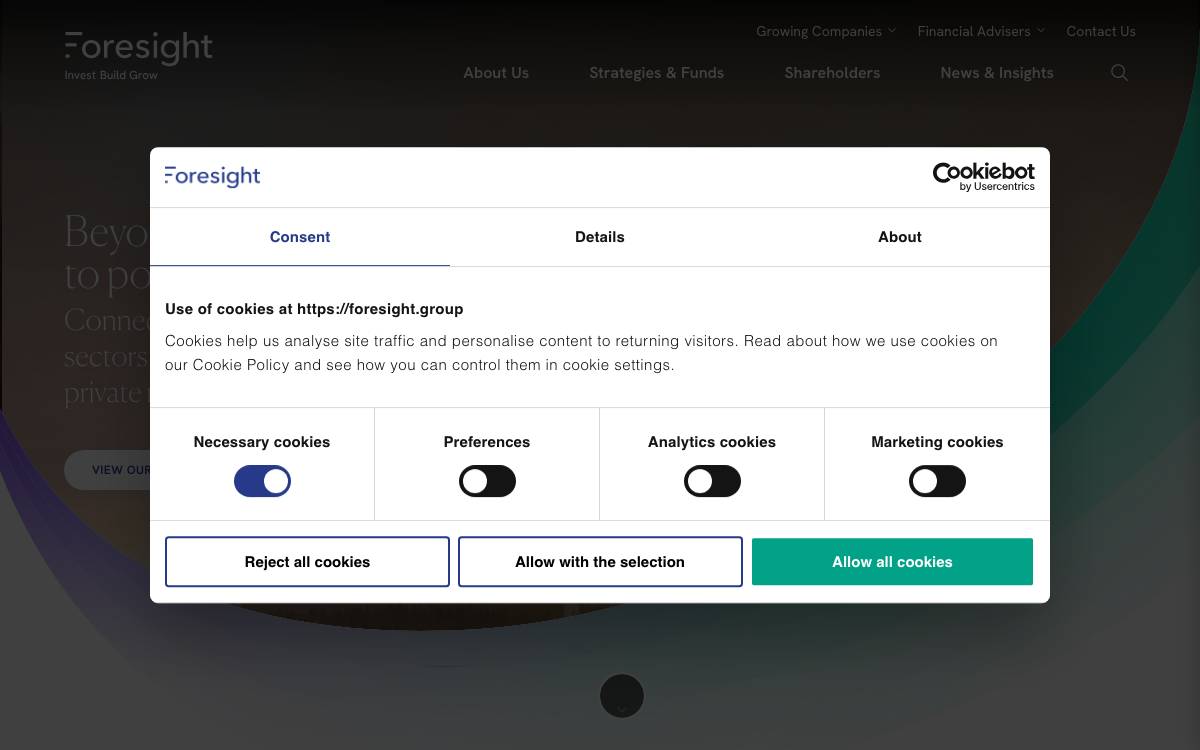Switch to the Details tab
The width and height of the screenshot is (1200, 750).
[x=600, y=237]
